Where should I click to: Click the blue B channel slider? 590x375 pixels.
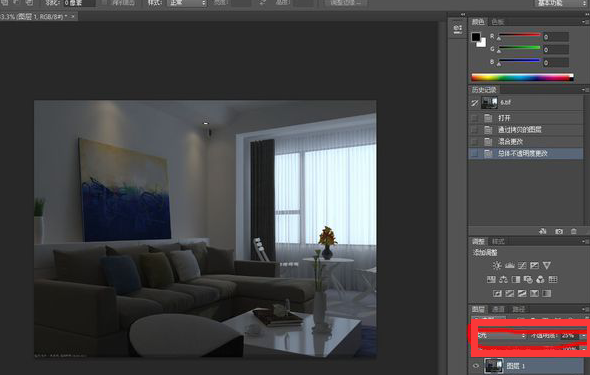click(x=519, y=62)
